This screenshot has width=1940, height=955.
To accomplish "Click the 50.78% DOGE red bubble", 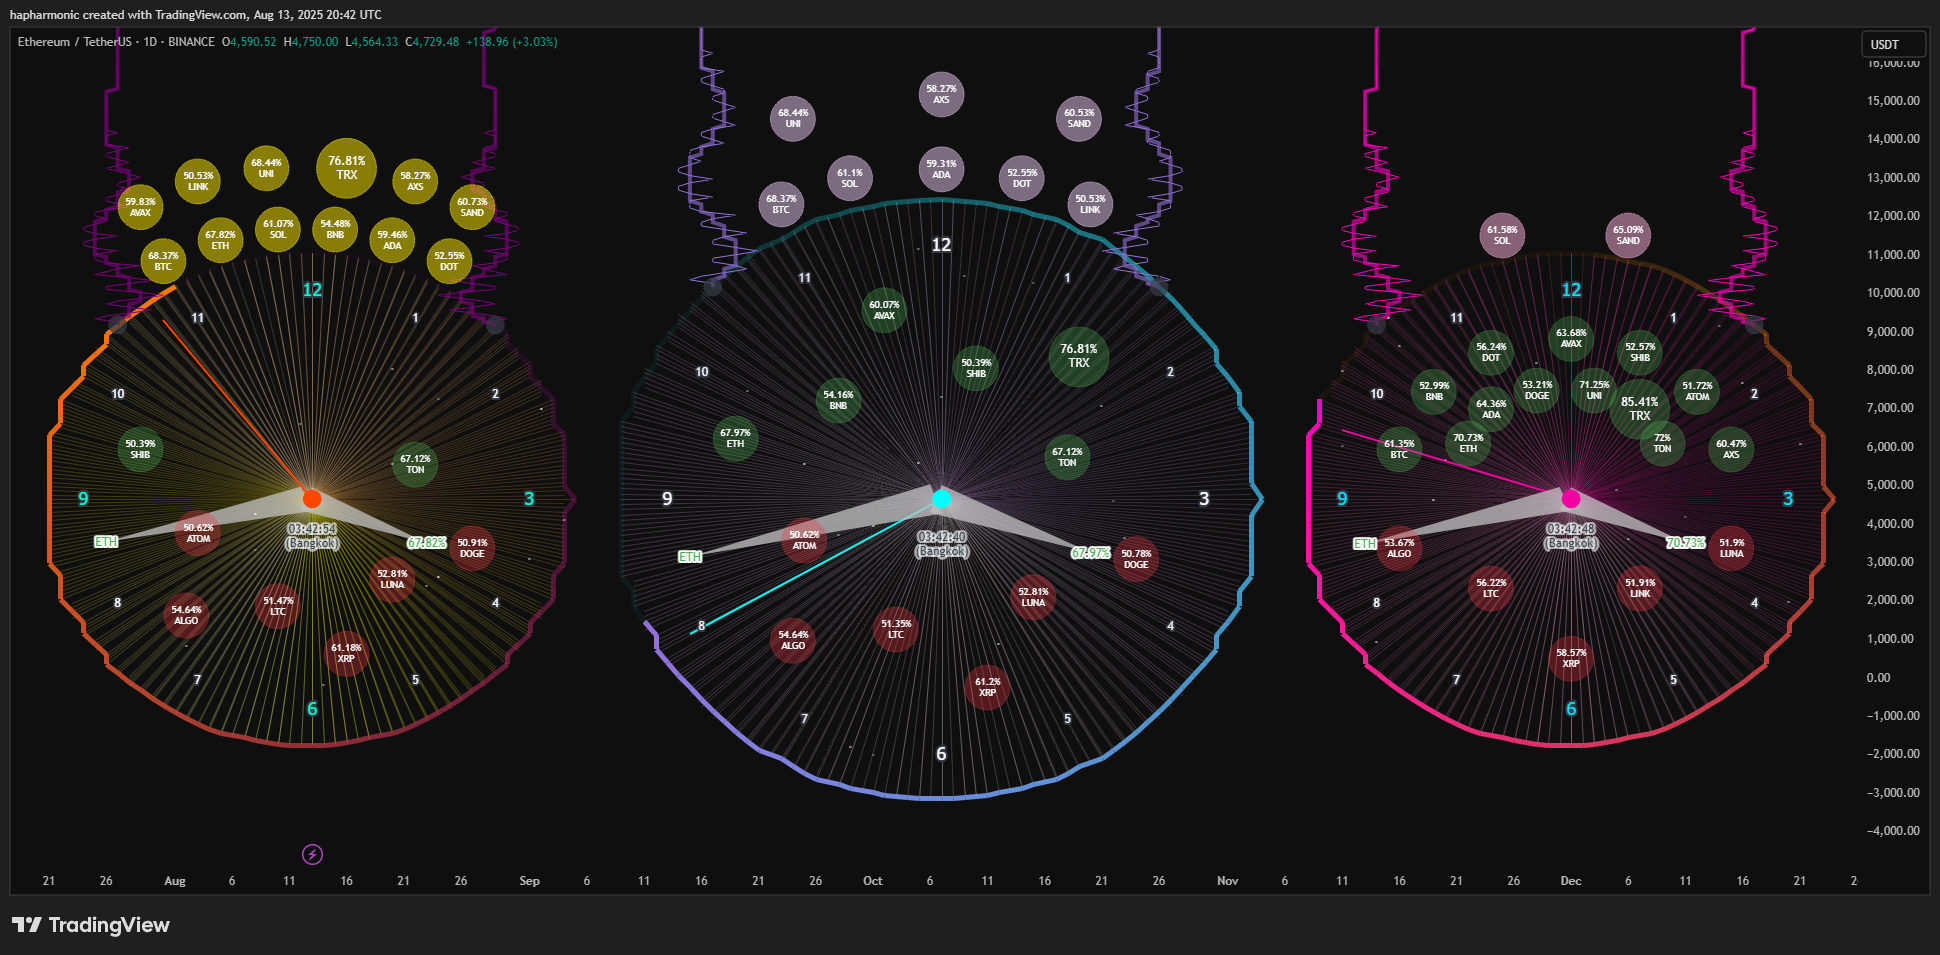I will click(x=1136, y=559).
